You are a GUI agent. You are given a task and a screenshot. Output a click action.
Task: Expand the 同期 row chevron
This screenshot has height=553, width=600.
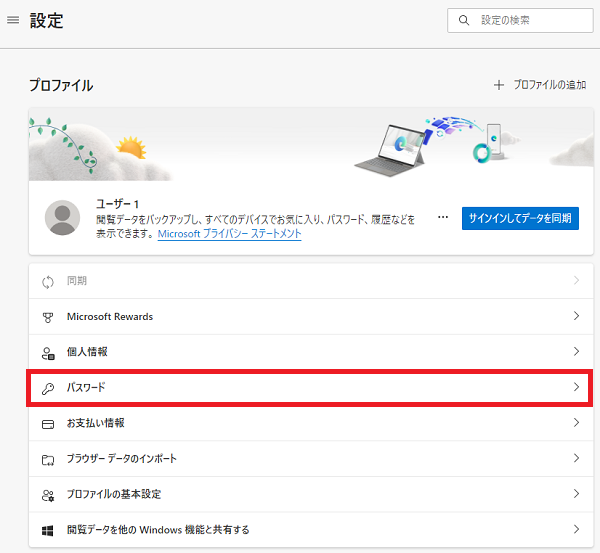[576, 281]
